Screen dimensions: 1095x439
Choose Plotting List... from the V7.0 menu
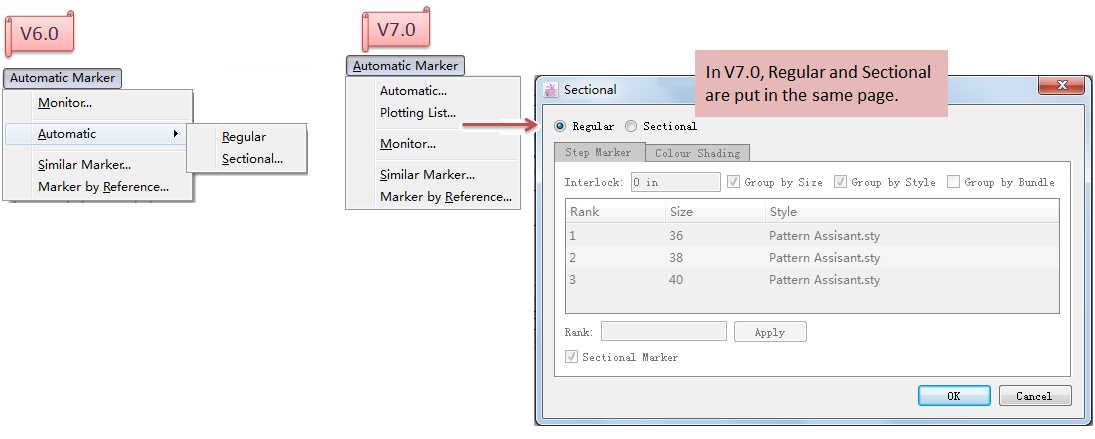(x=418, y=113)
